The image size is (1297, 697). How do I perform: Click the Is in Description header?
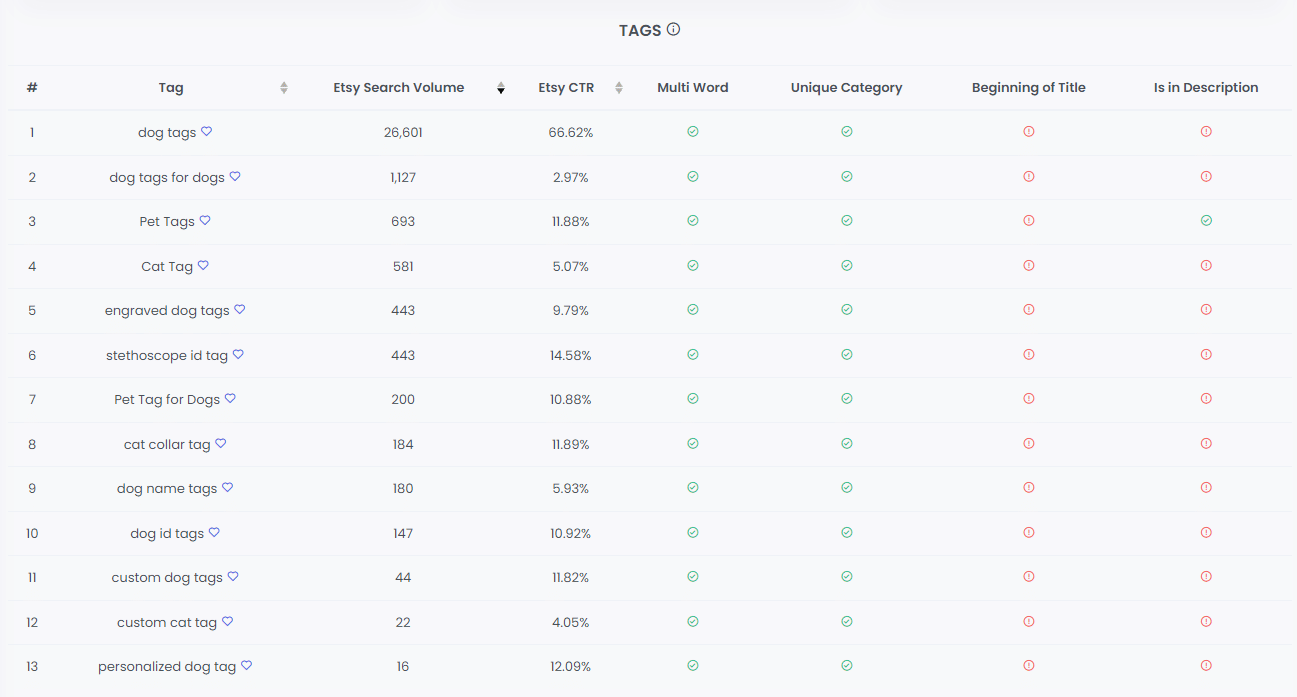coord(1206,88)
